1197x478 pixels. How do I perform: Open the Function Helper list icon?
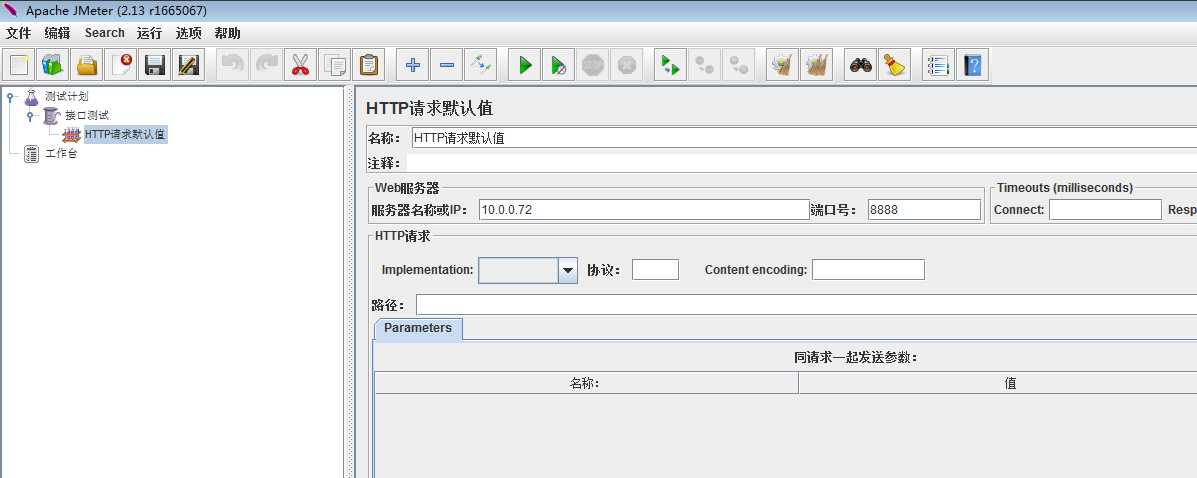pyautogui.click(x=938, y=65)
